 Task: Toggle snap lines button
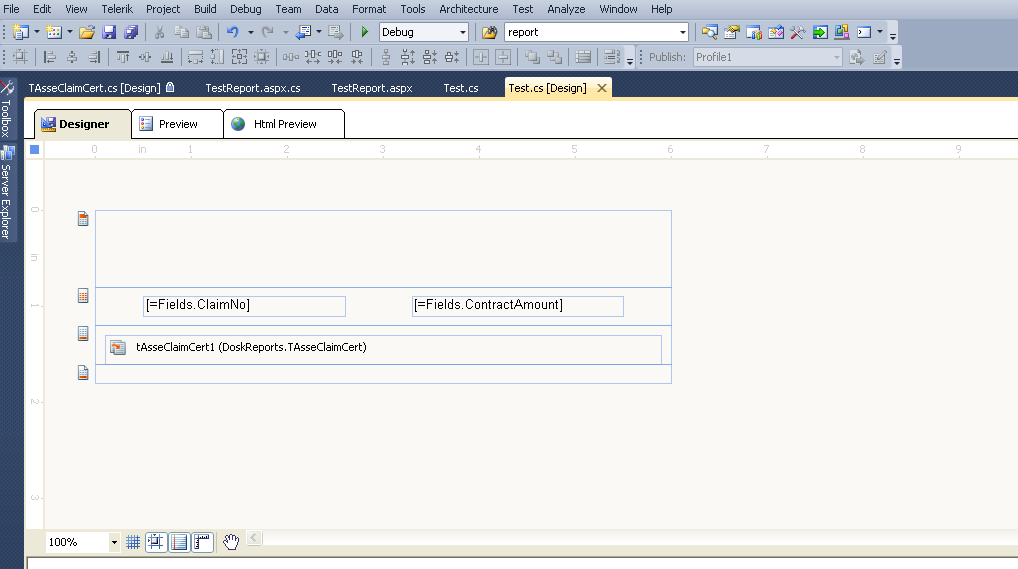(179, 542)
